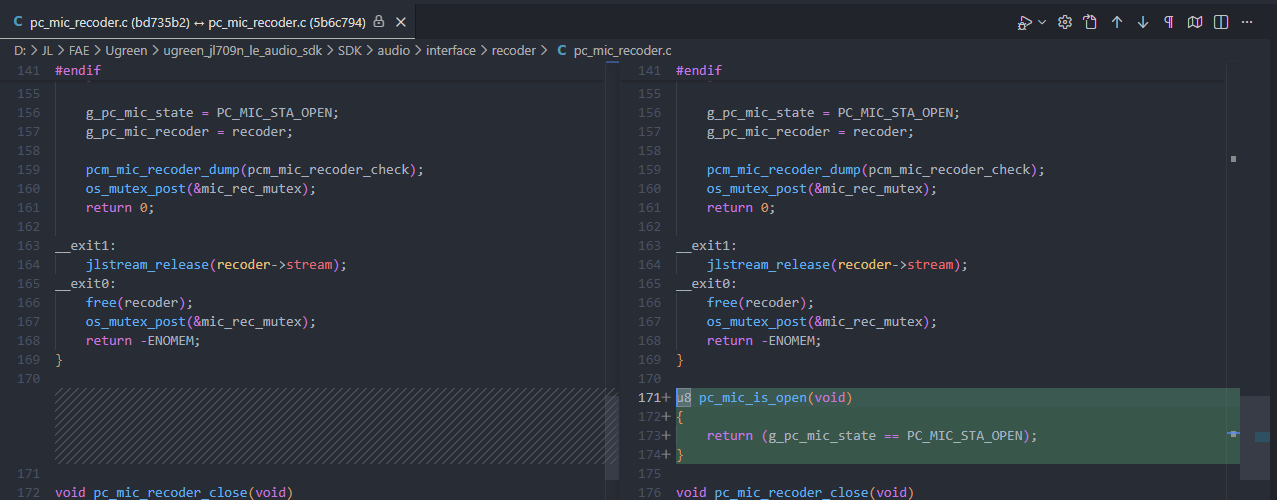Click the C icon in the breadcrumb
The height and width of the screenshot is (500, 1277).
pyautogui.click(x=561, y=50)
